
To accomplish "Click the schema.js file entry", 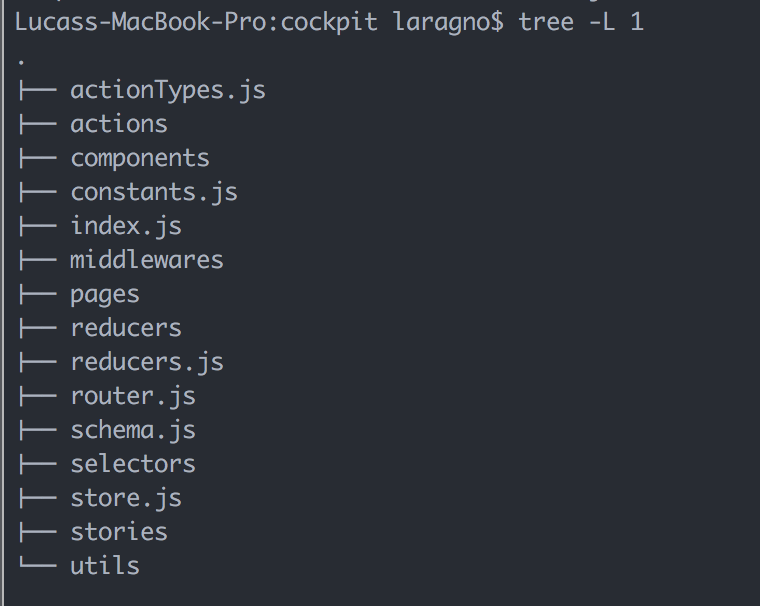I will (x=133, y=431).
